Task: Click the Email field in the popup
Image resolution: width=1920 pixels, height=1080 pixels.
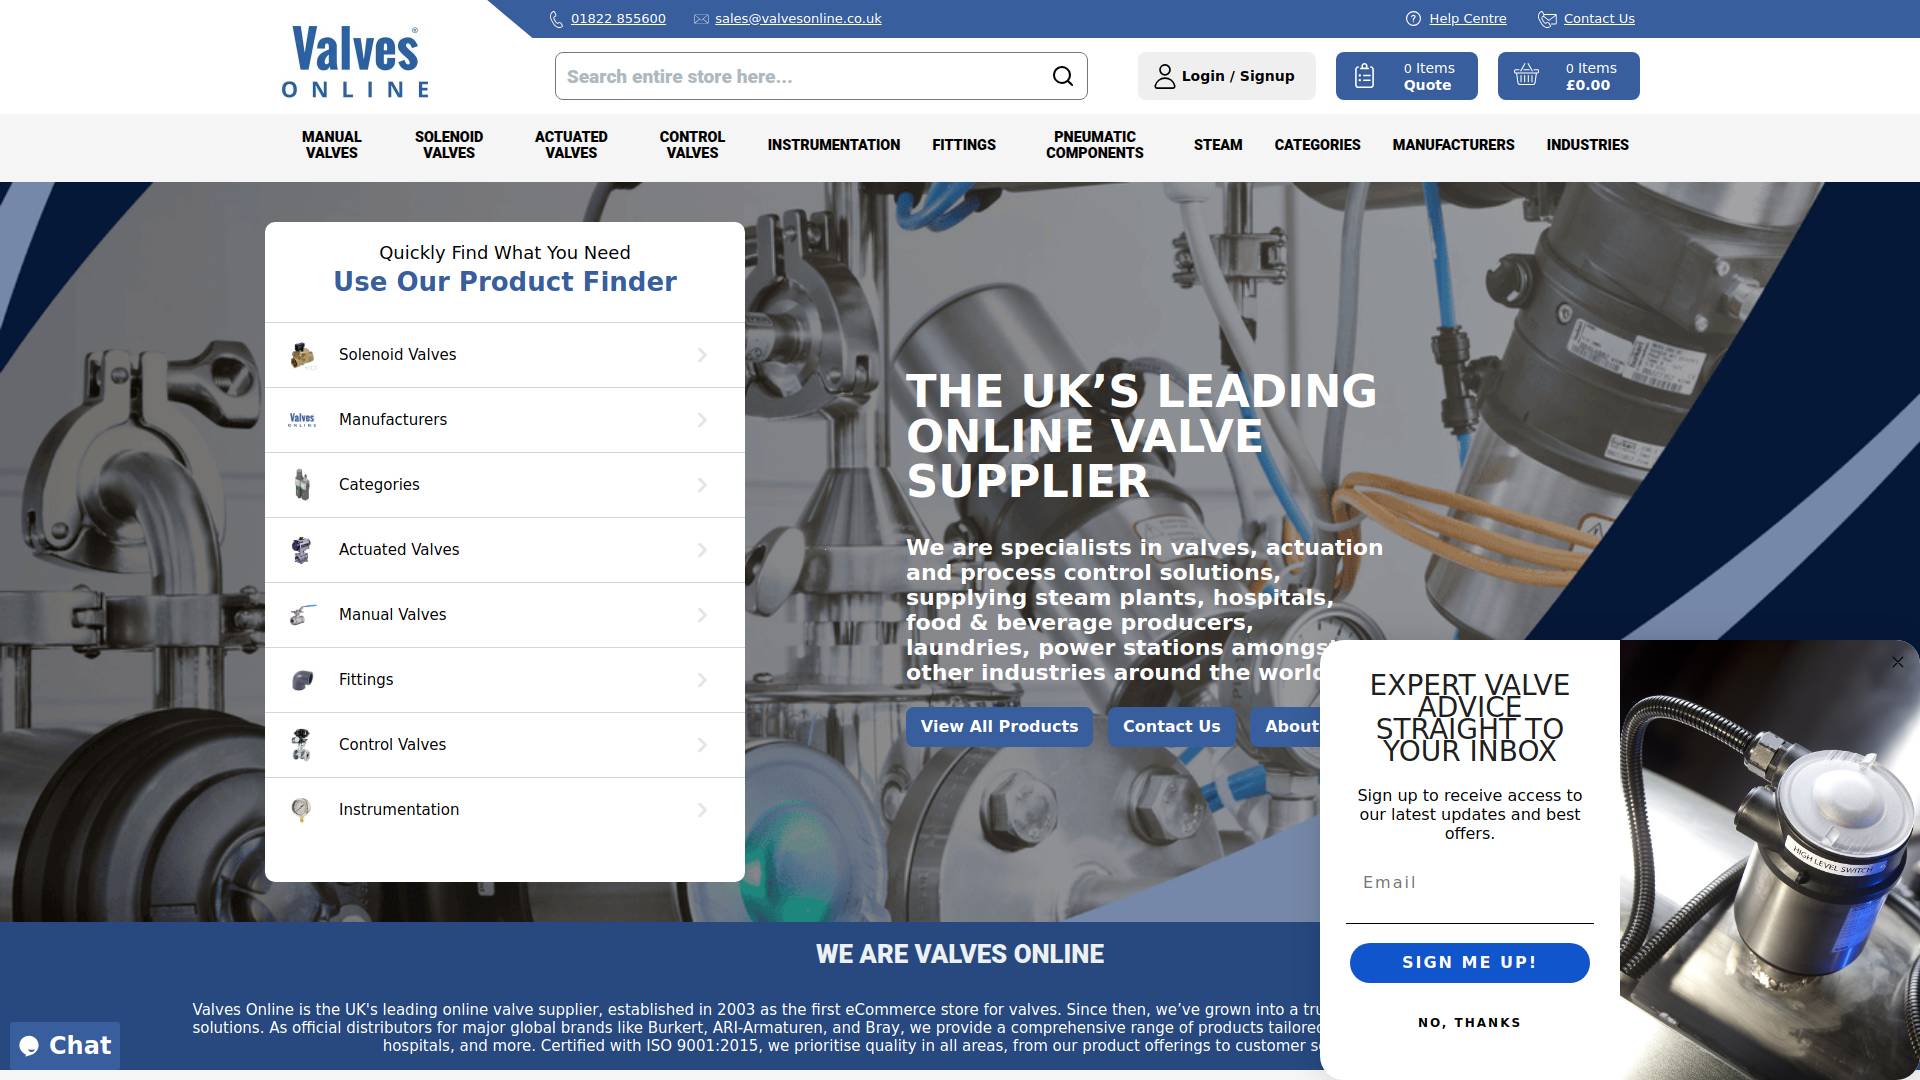Action: (x=1469, y=883)
